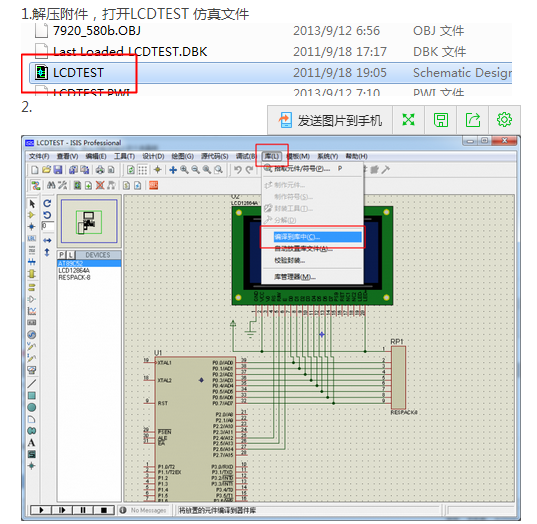The image size is (537, 524).
Task: Click the undo arrow in toolbar
Action: [x=238, y=170]
